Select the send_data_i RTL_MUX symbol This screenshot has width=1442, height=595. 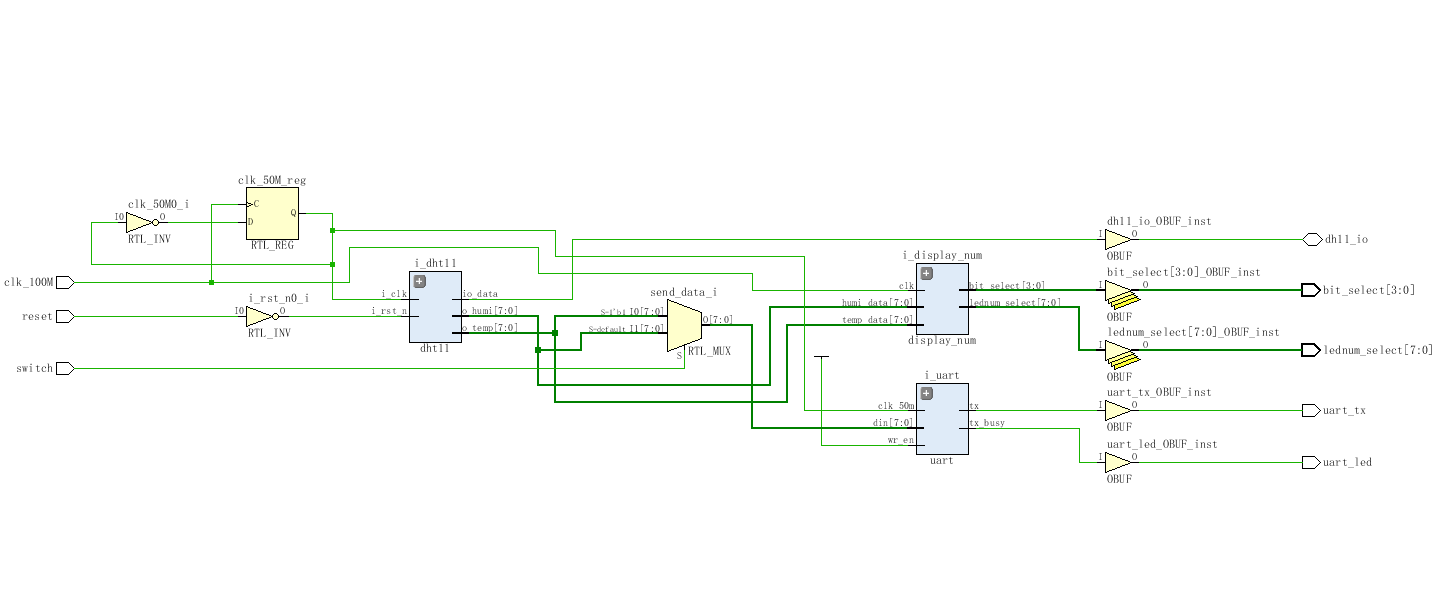coord(683,325)
